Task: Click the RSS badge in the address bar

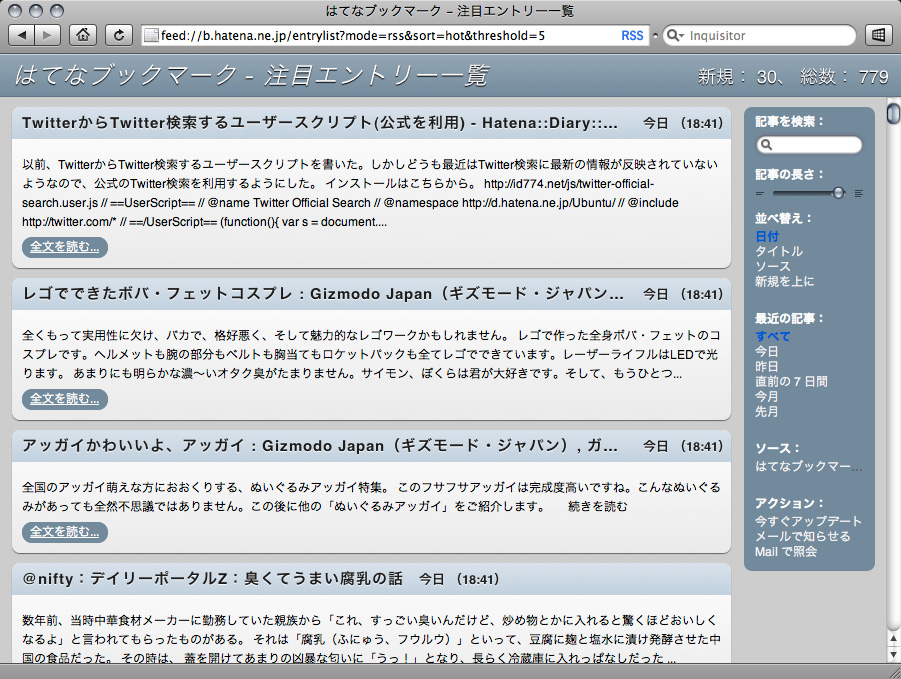Action: [x=632, y=36]
